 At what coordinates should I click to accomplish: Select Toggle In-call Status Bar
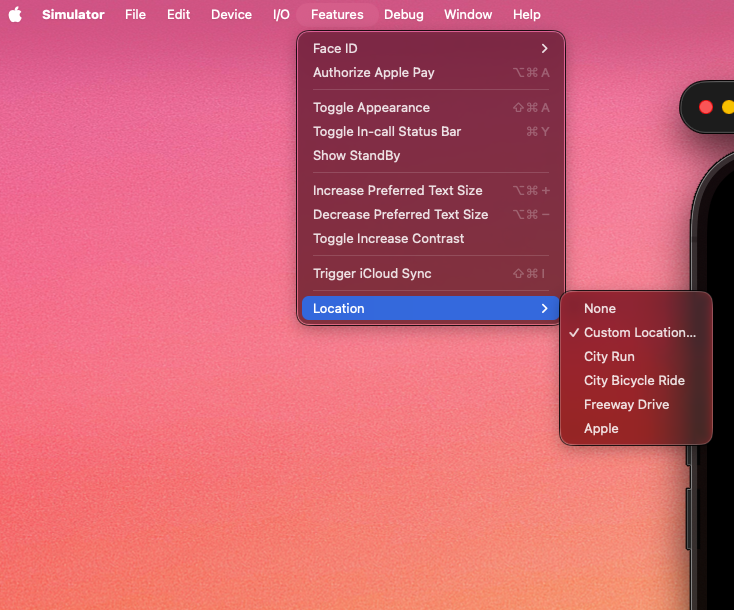pos(431,132)
